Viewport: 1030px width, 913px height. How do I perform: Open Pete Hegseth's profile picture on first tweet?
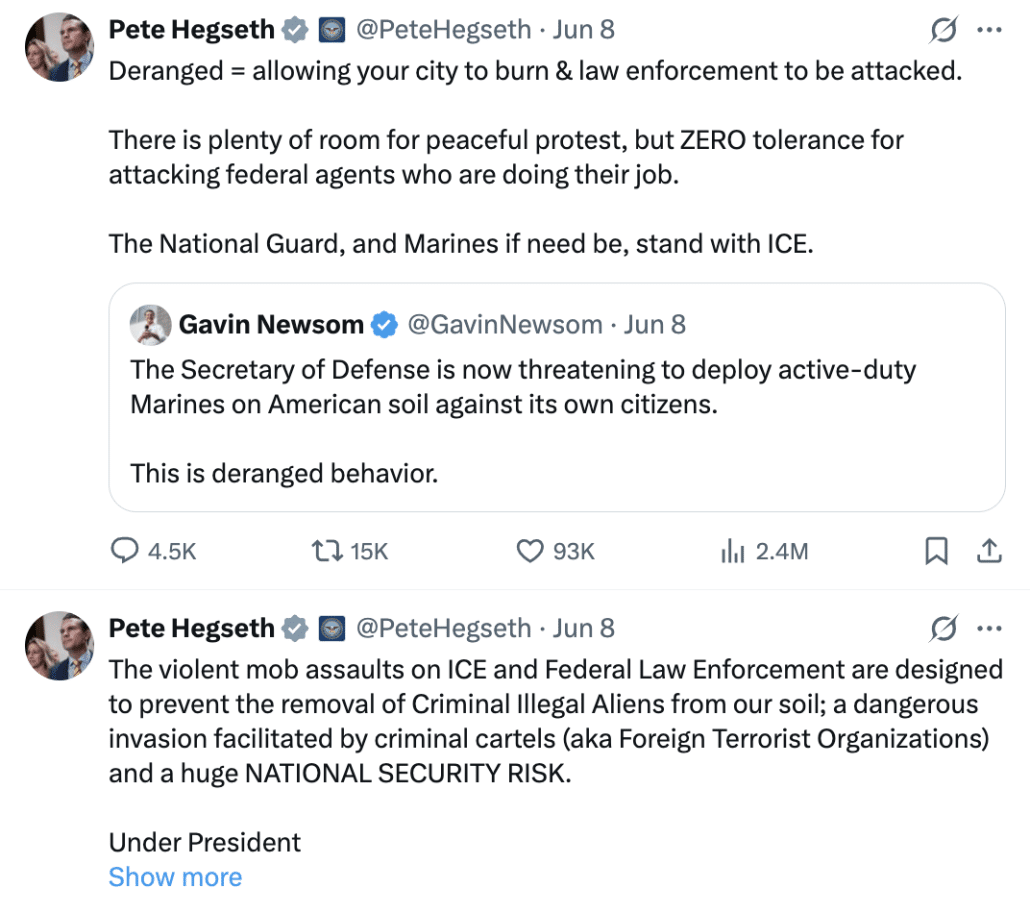pos(59,47)
